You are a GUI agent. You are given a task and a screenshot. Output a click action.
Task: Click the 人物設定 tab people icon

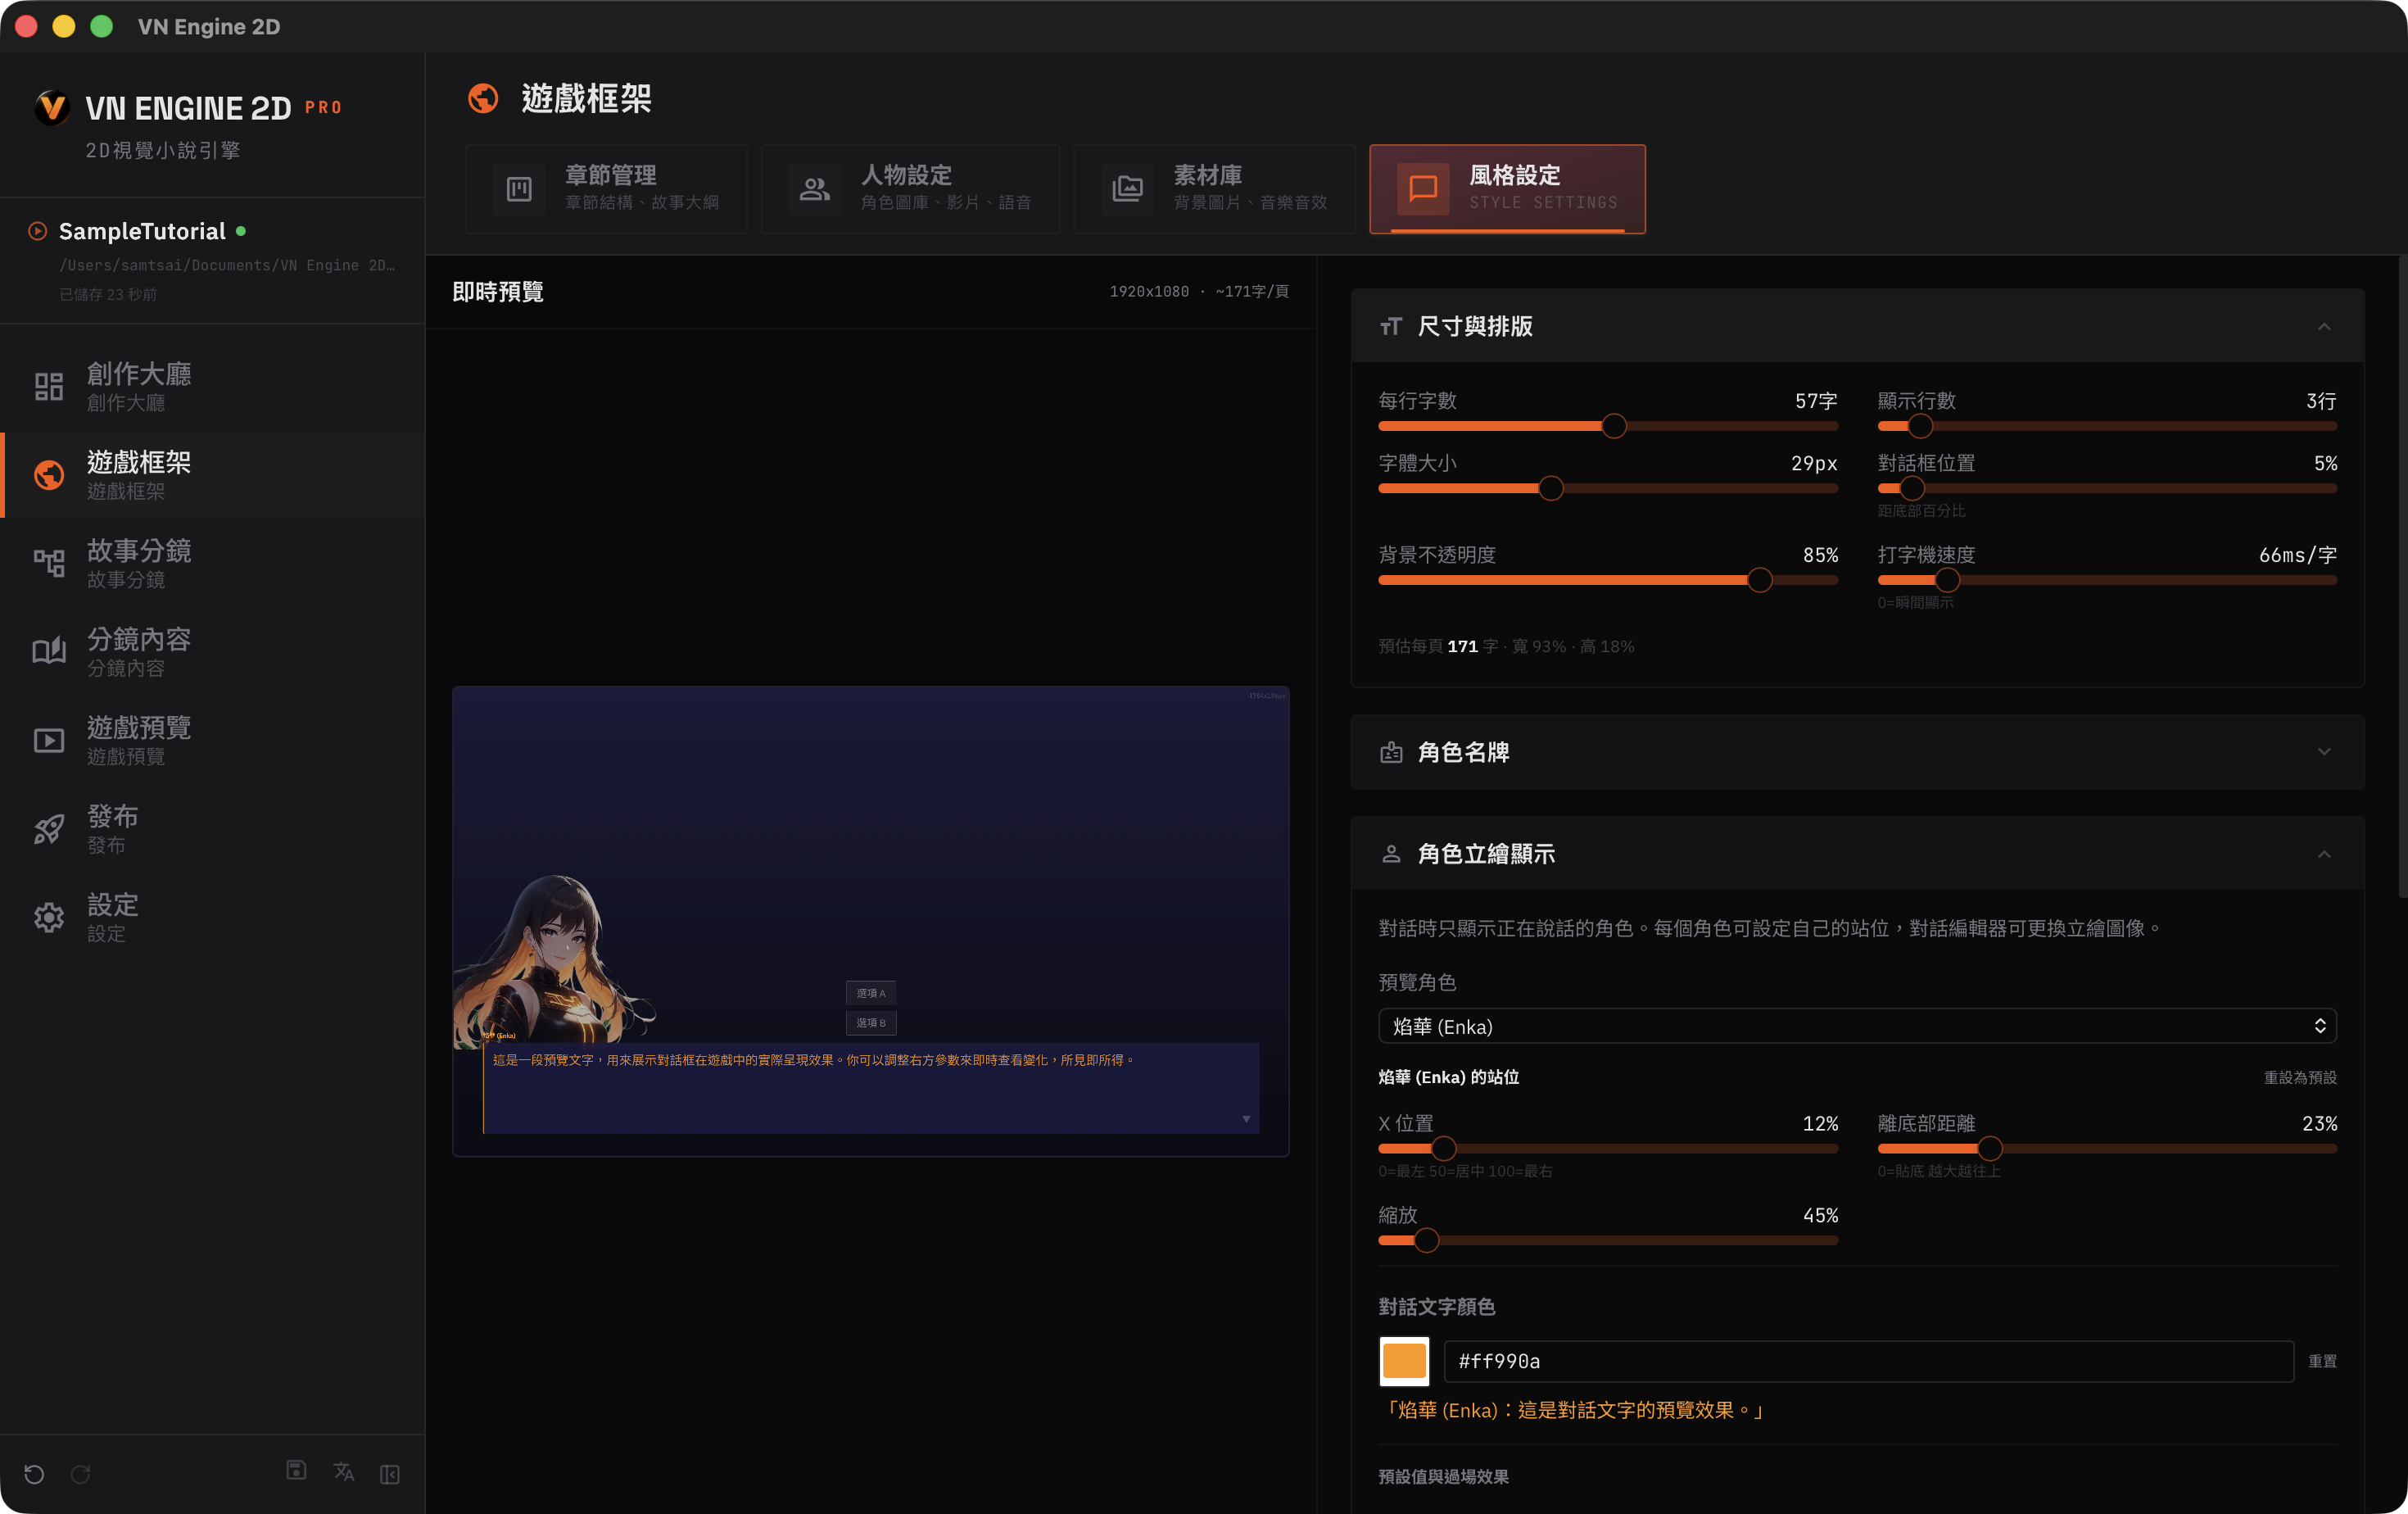point(815,189)
